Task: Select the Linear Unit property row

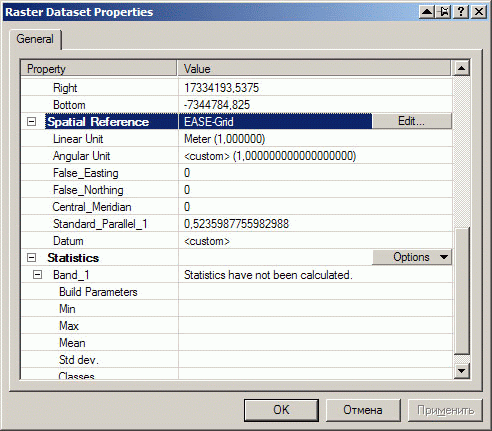Action: click(237, 139)
